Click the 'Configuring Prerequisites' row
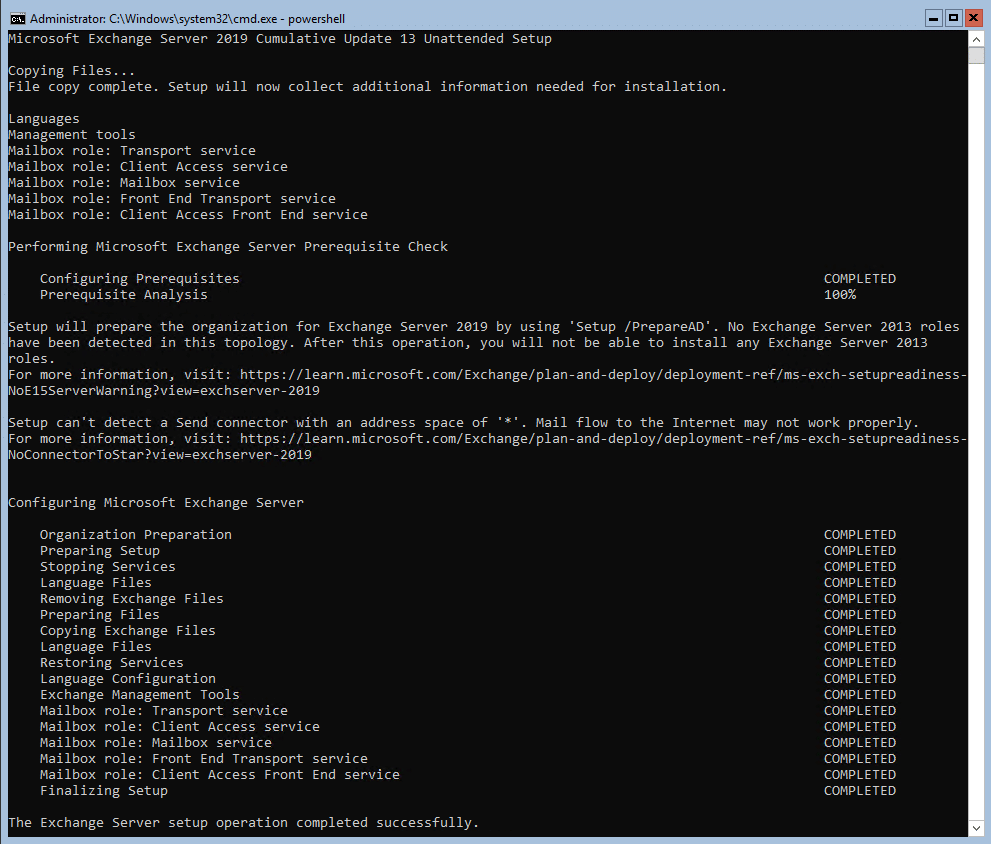This screenshot has width=991, height=844. (468, 279)
